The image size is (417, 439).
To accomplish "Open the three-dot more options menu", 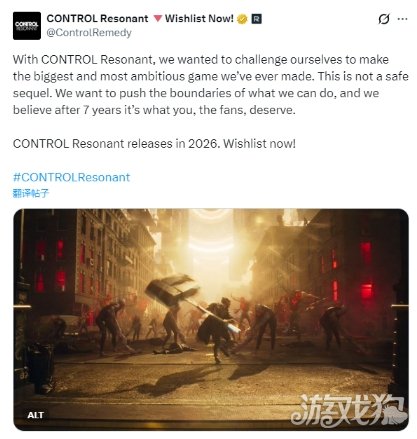I will 403,19.
